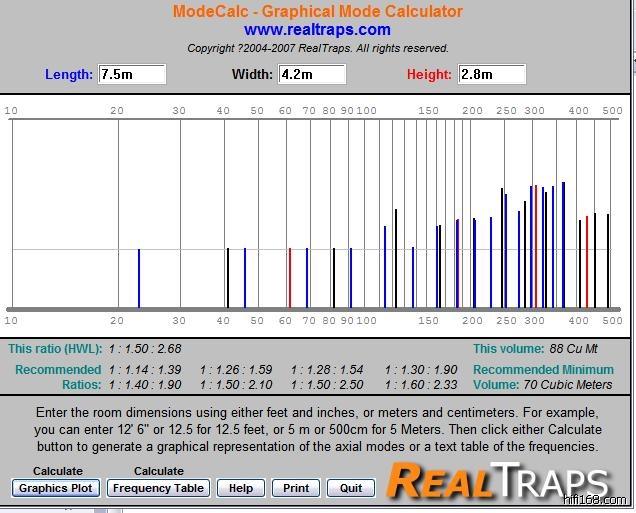Click the Width input field showing 4.2m
The height and width of the screenshot is (513, 636).
[x=312, y=75]
